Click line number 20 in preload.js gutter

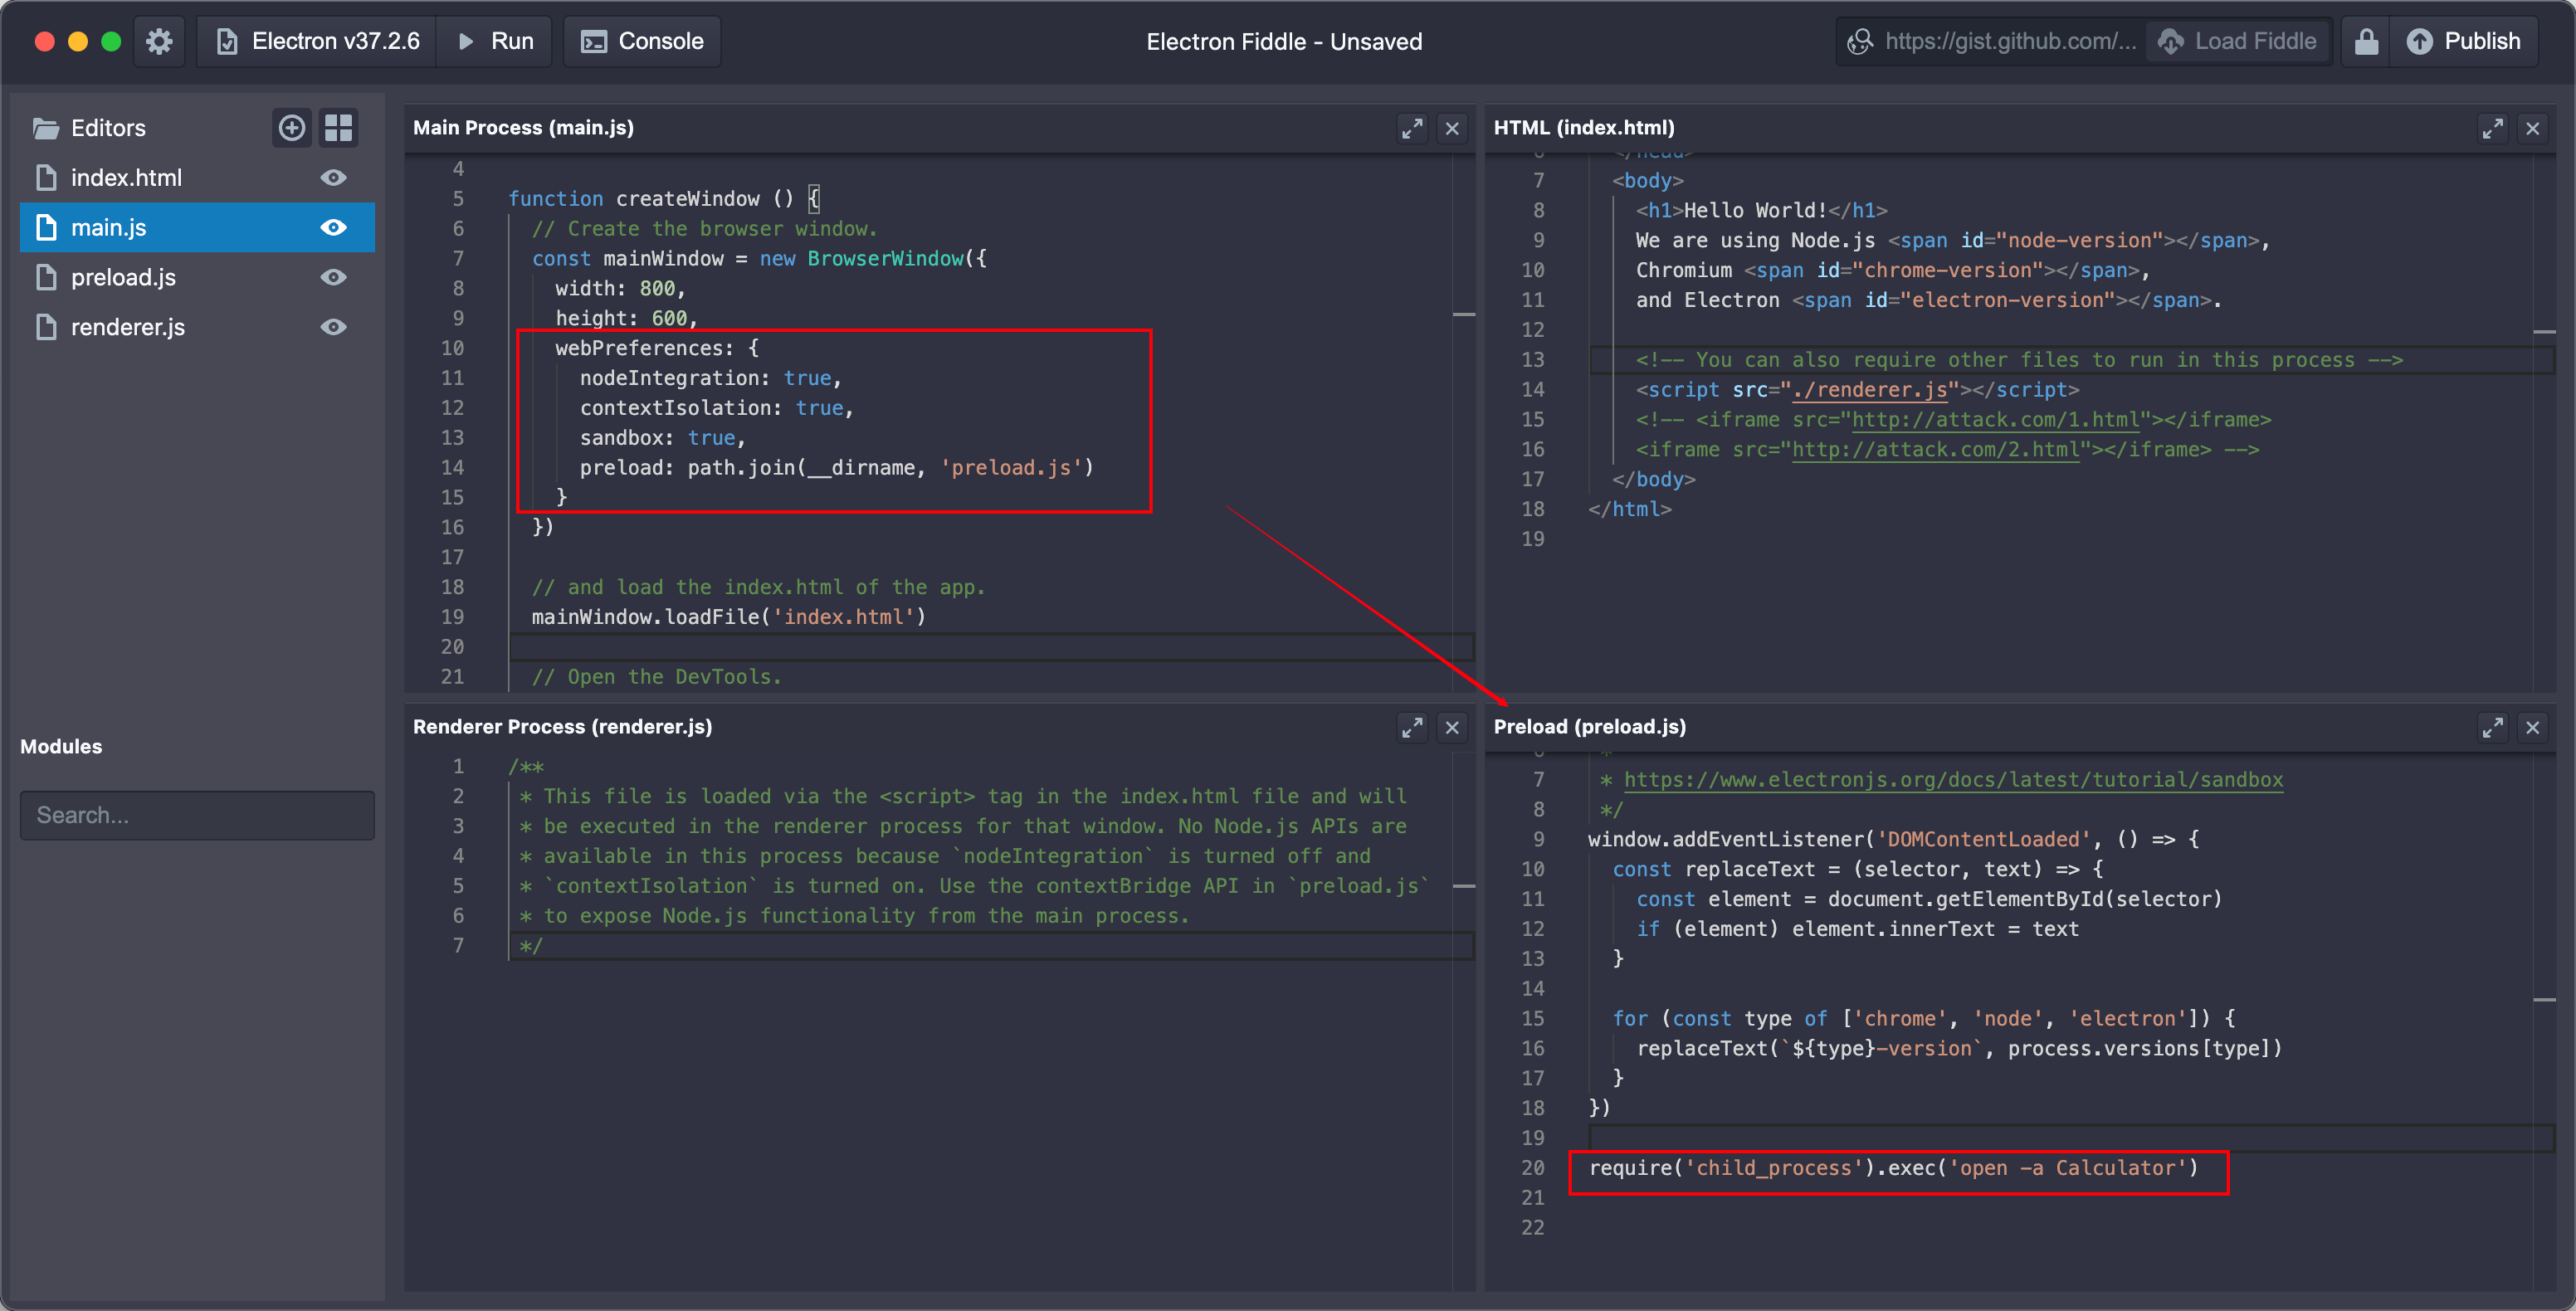pyautogui.click(x=1532, y=1168)
